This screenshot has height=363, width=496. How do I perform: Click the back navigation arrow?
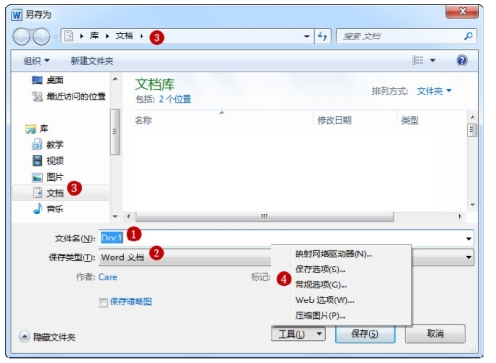(x=22, y=37)
